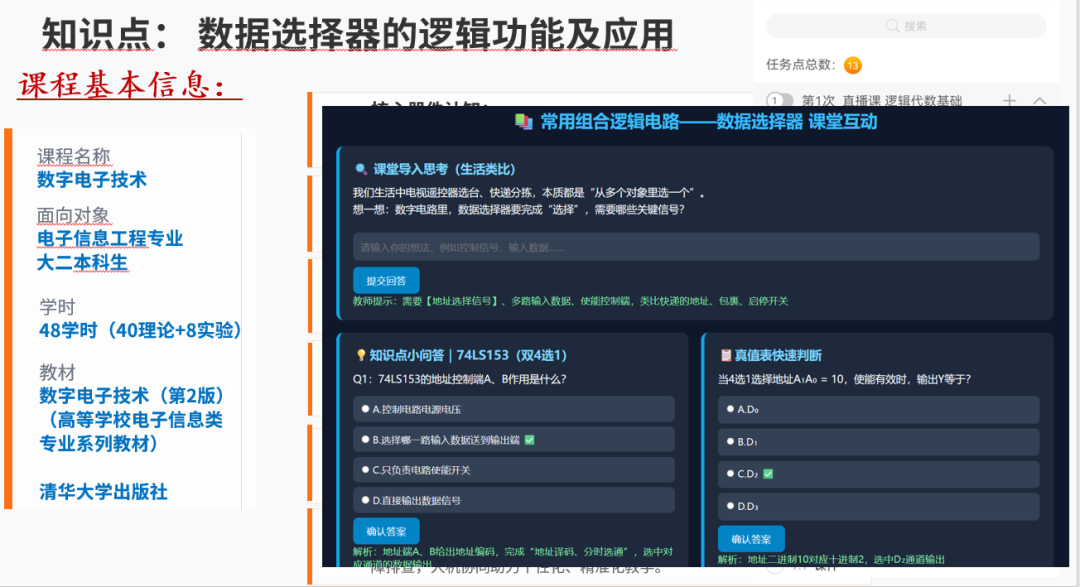Collapse the 第1次 直播课 section with the chevron
The height and width of the screenshot is (587, 1080).
(1039, 101)
